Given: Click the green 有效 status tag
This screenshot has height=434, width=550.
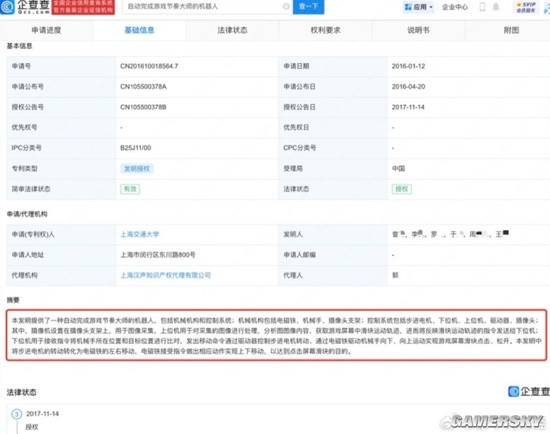Looking at the screenshot, I should tap(130, 189).
